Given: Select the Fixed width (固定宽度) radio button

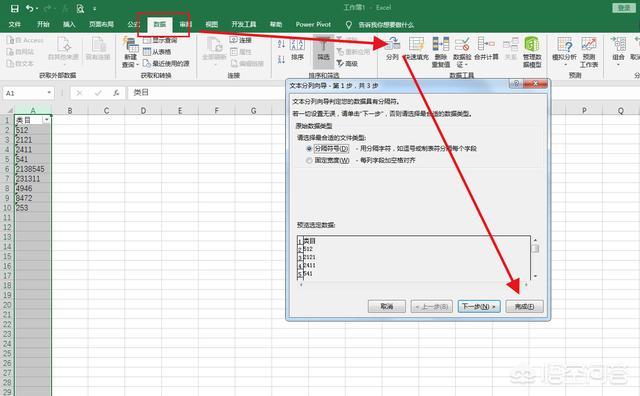Looking at the screenshot, I should (309, 161).
